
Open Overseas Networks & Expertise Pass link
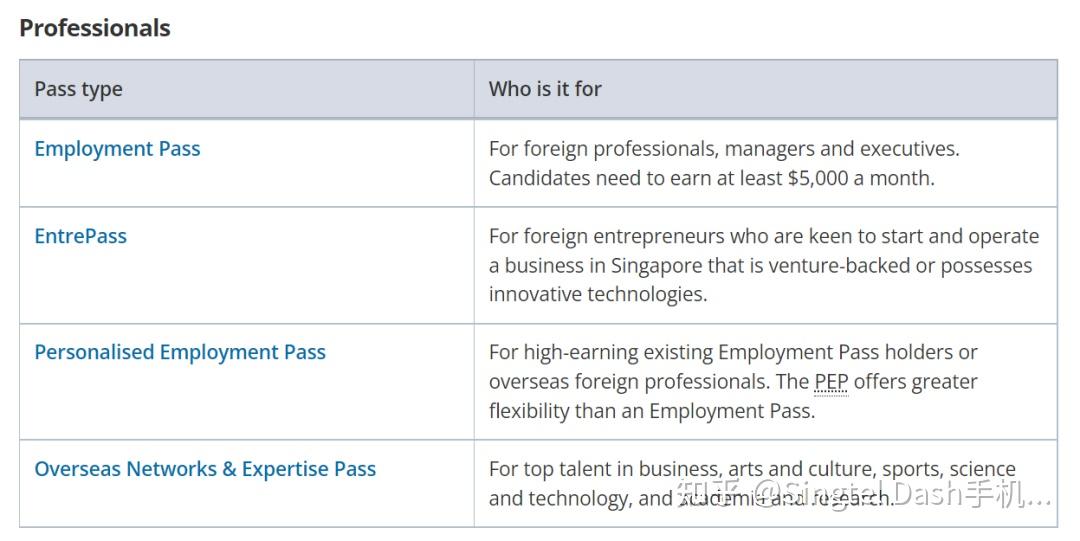(x=205, y=470)
